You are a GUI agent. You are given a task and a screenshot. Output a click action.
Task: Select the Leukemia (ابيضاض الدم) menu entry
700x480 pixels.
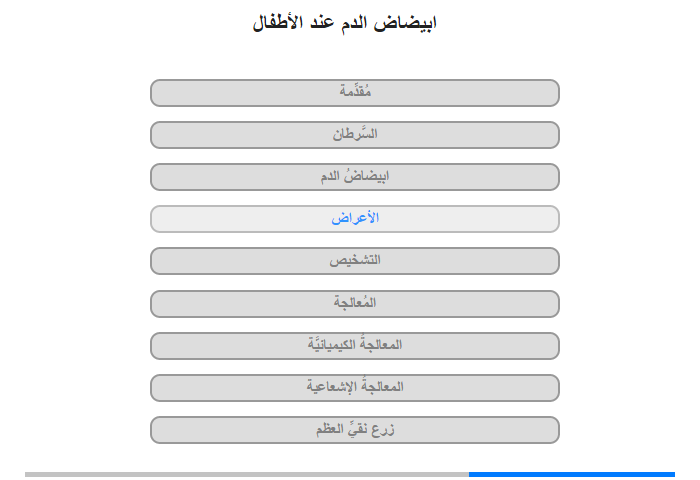(354, 177)
